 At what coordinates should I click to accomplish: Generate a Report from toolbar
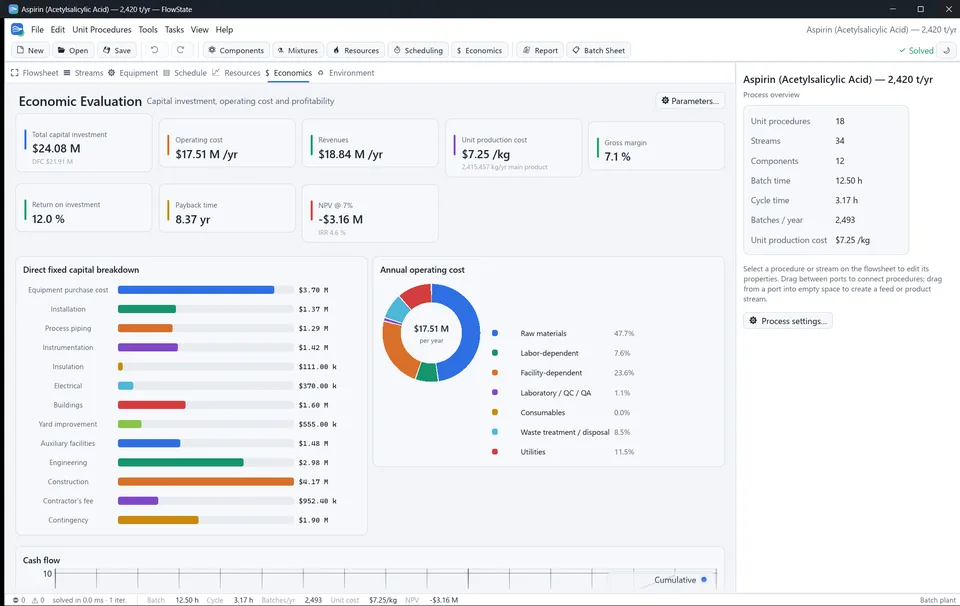541,50
